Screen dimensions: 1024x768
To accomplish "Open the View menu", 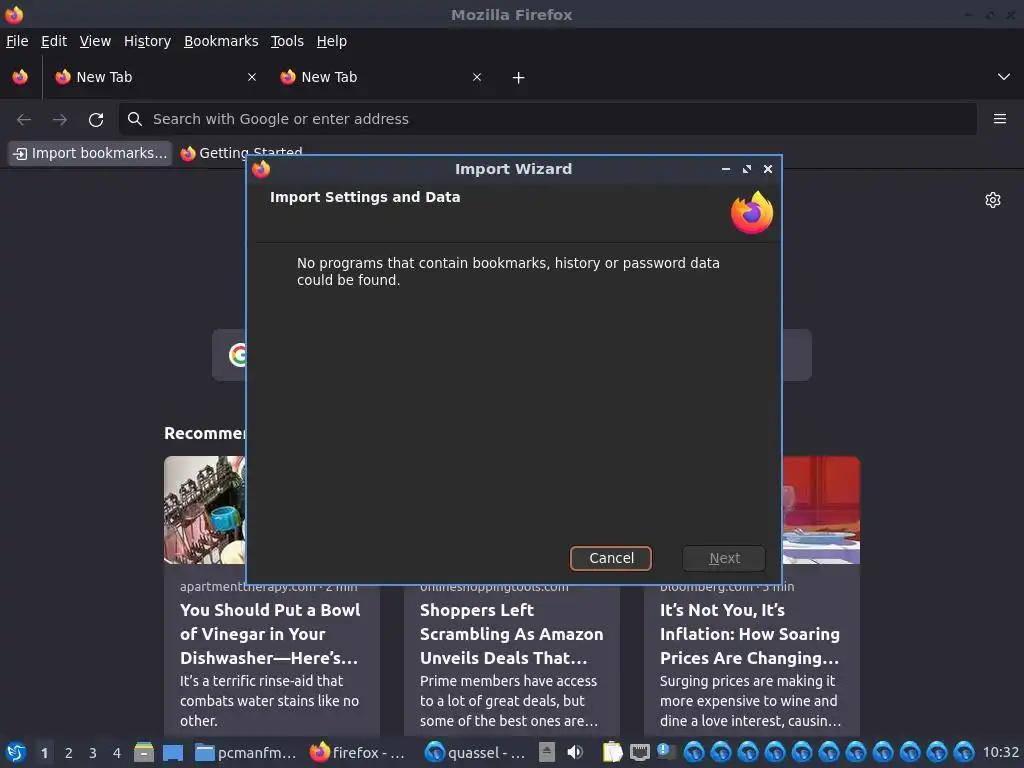I will point(95,41).
